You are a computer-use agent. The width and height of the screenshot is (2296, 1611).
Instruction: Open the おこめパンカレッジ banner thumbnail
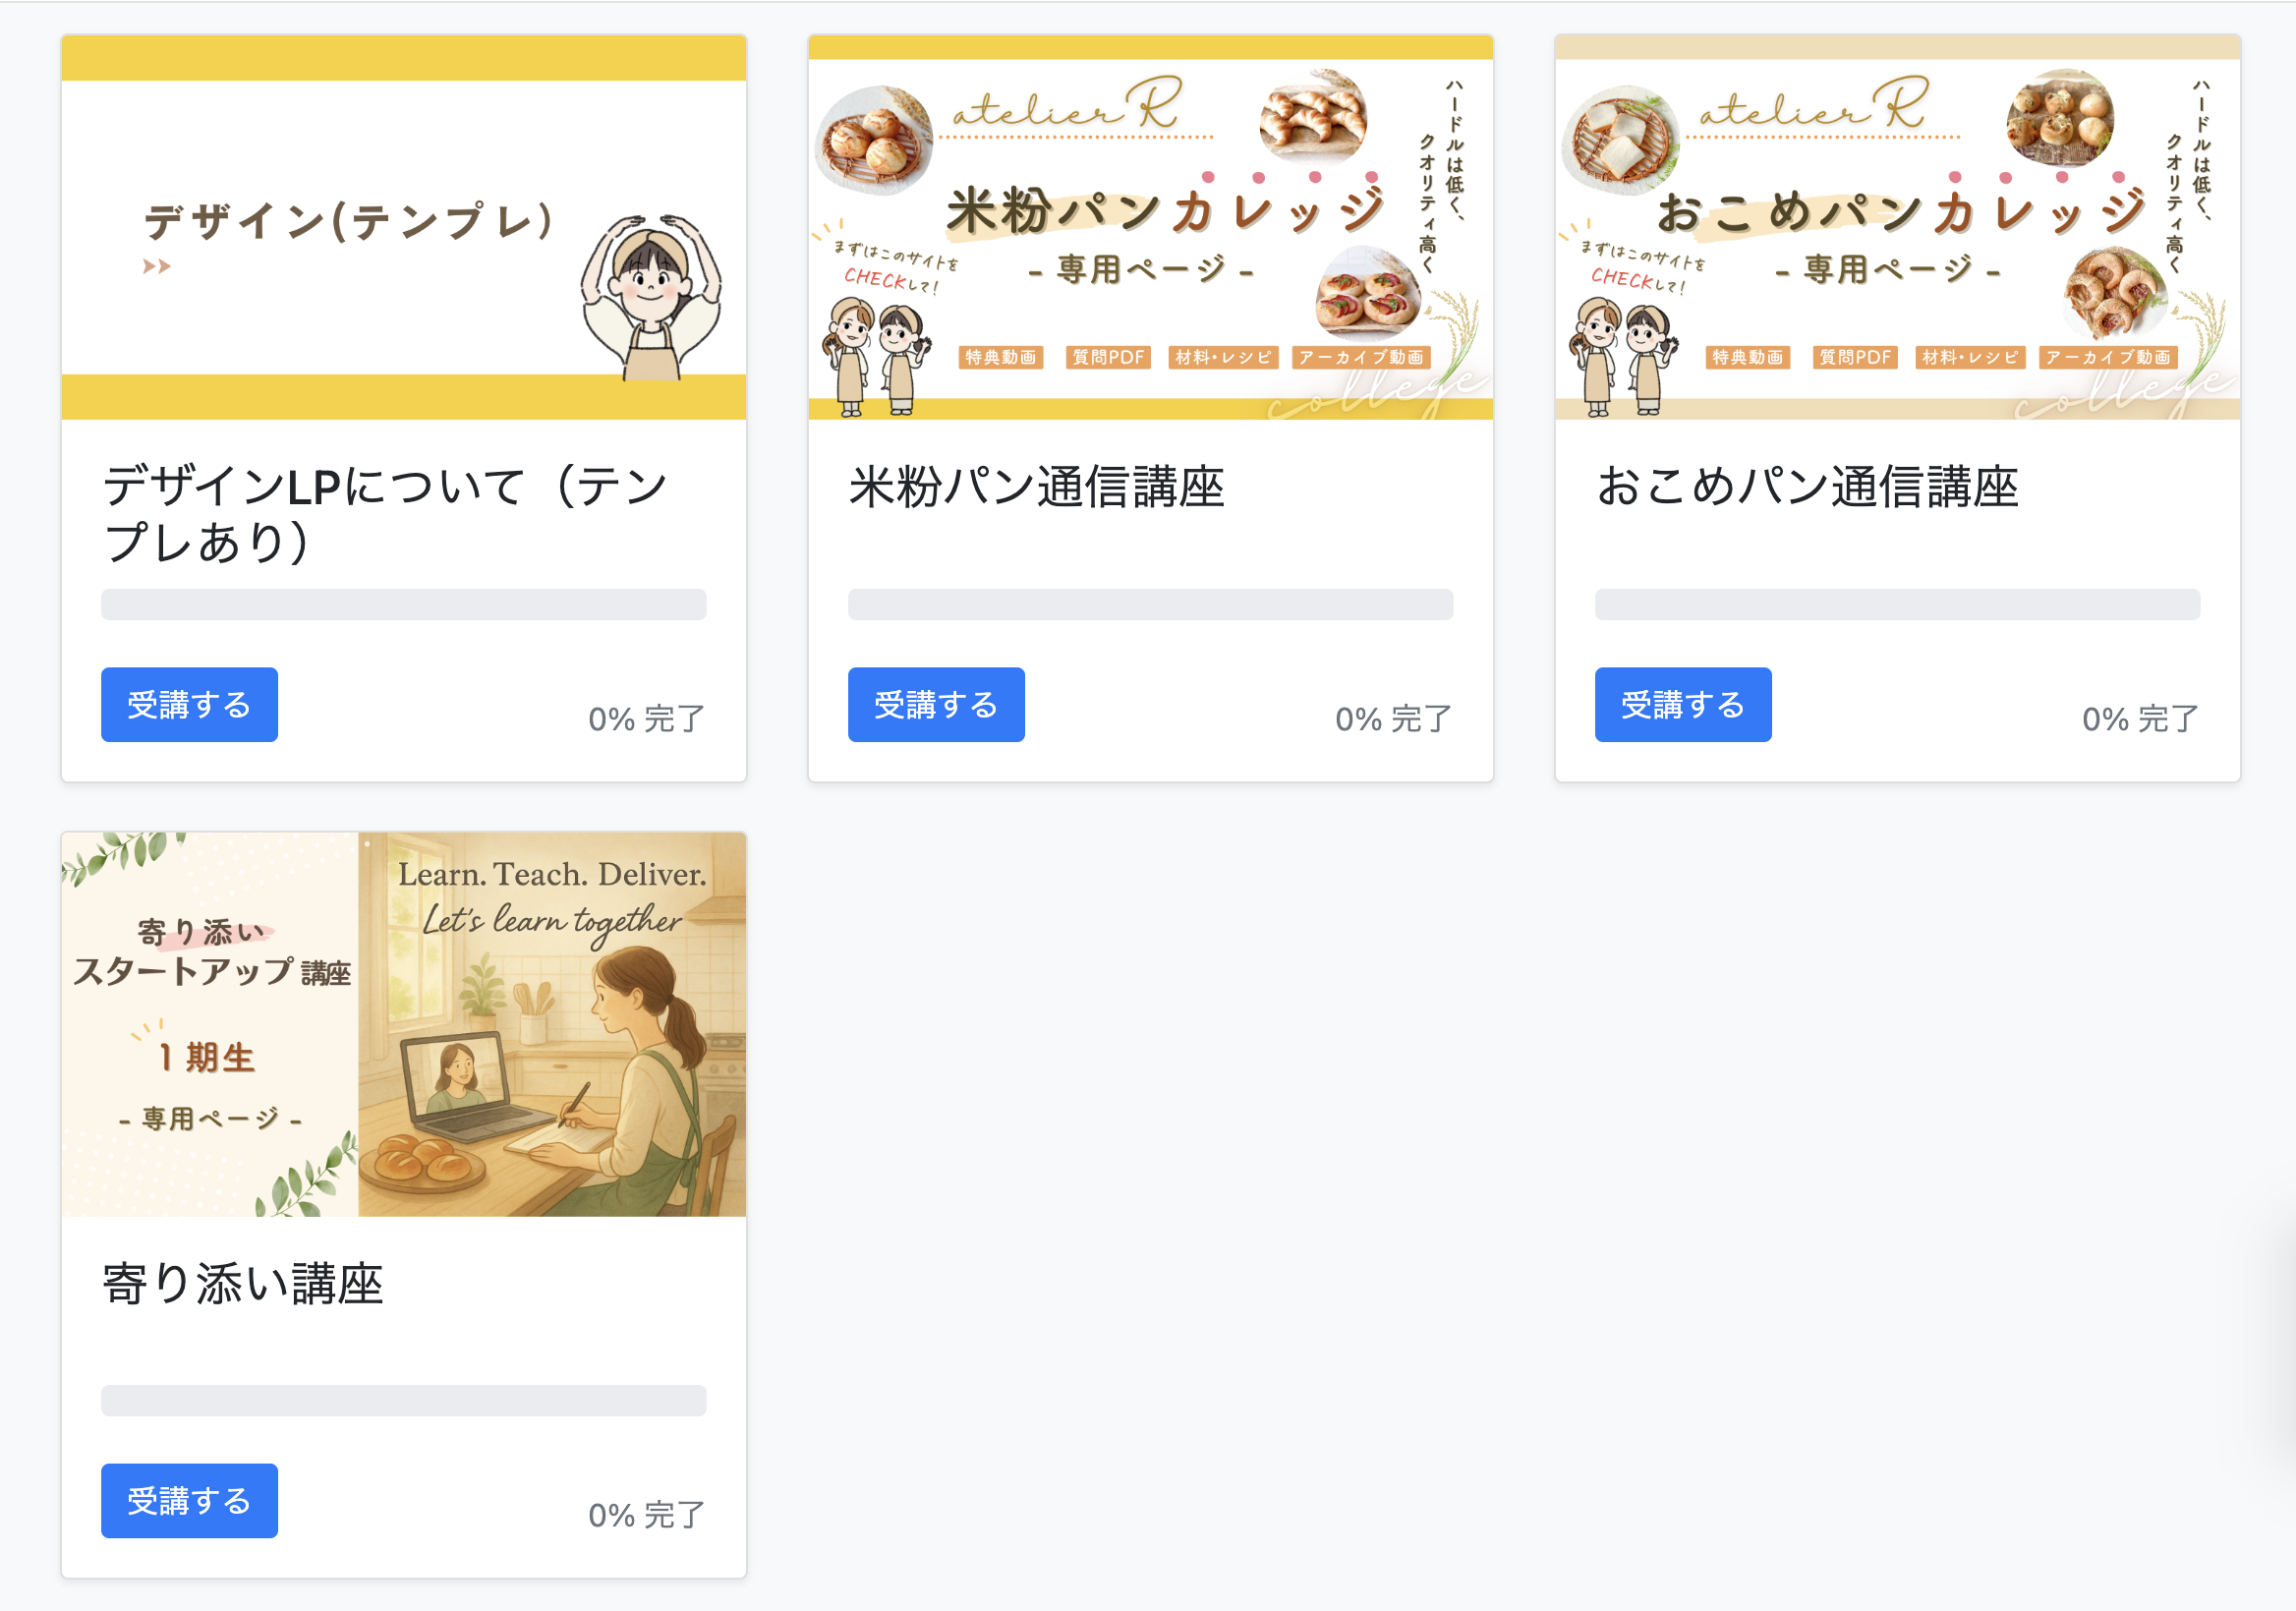click(x=1898, y=228)
